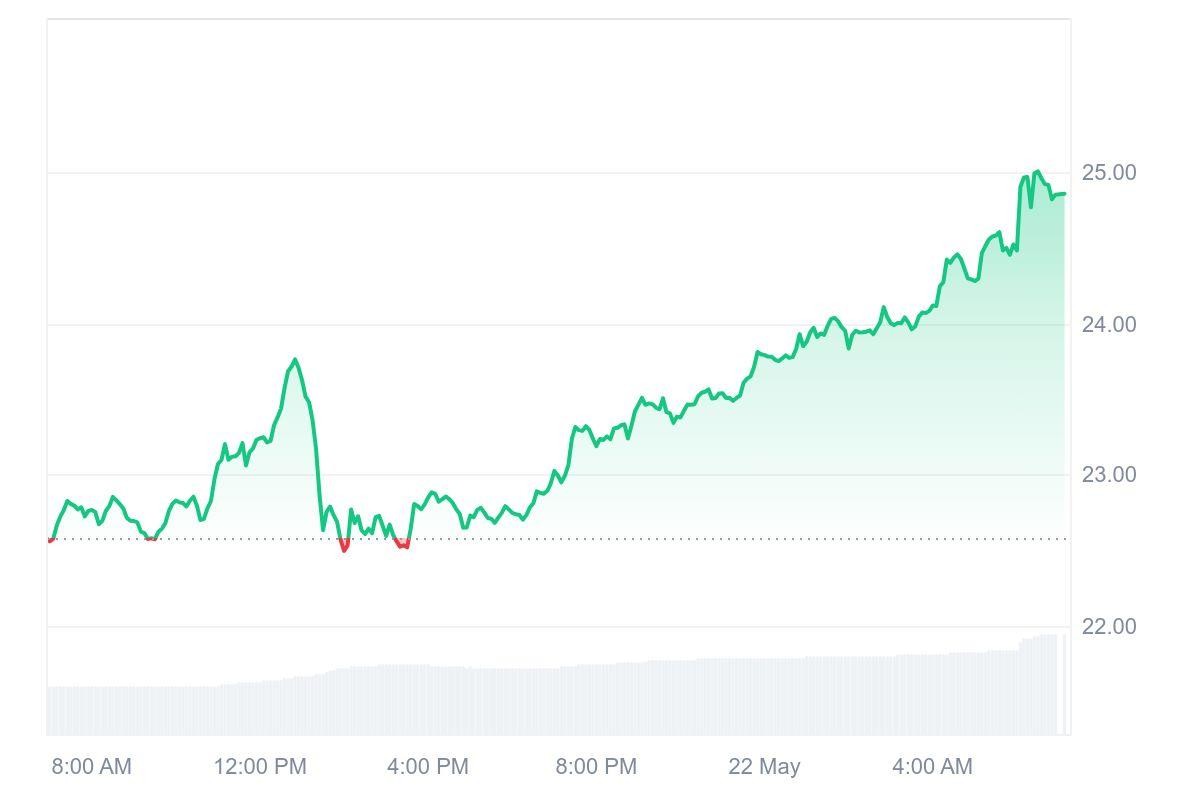
Task: Select the 4:00 AM time axis label
Action: pos(932,767)
